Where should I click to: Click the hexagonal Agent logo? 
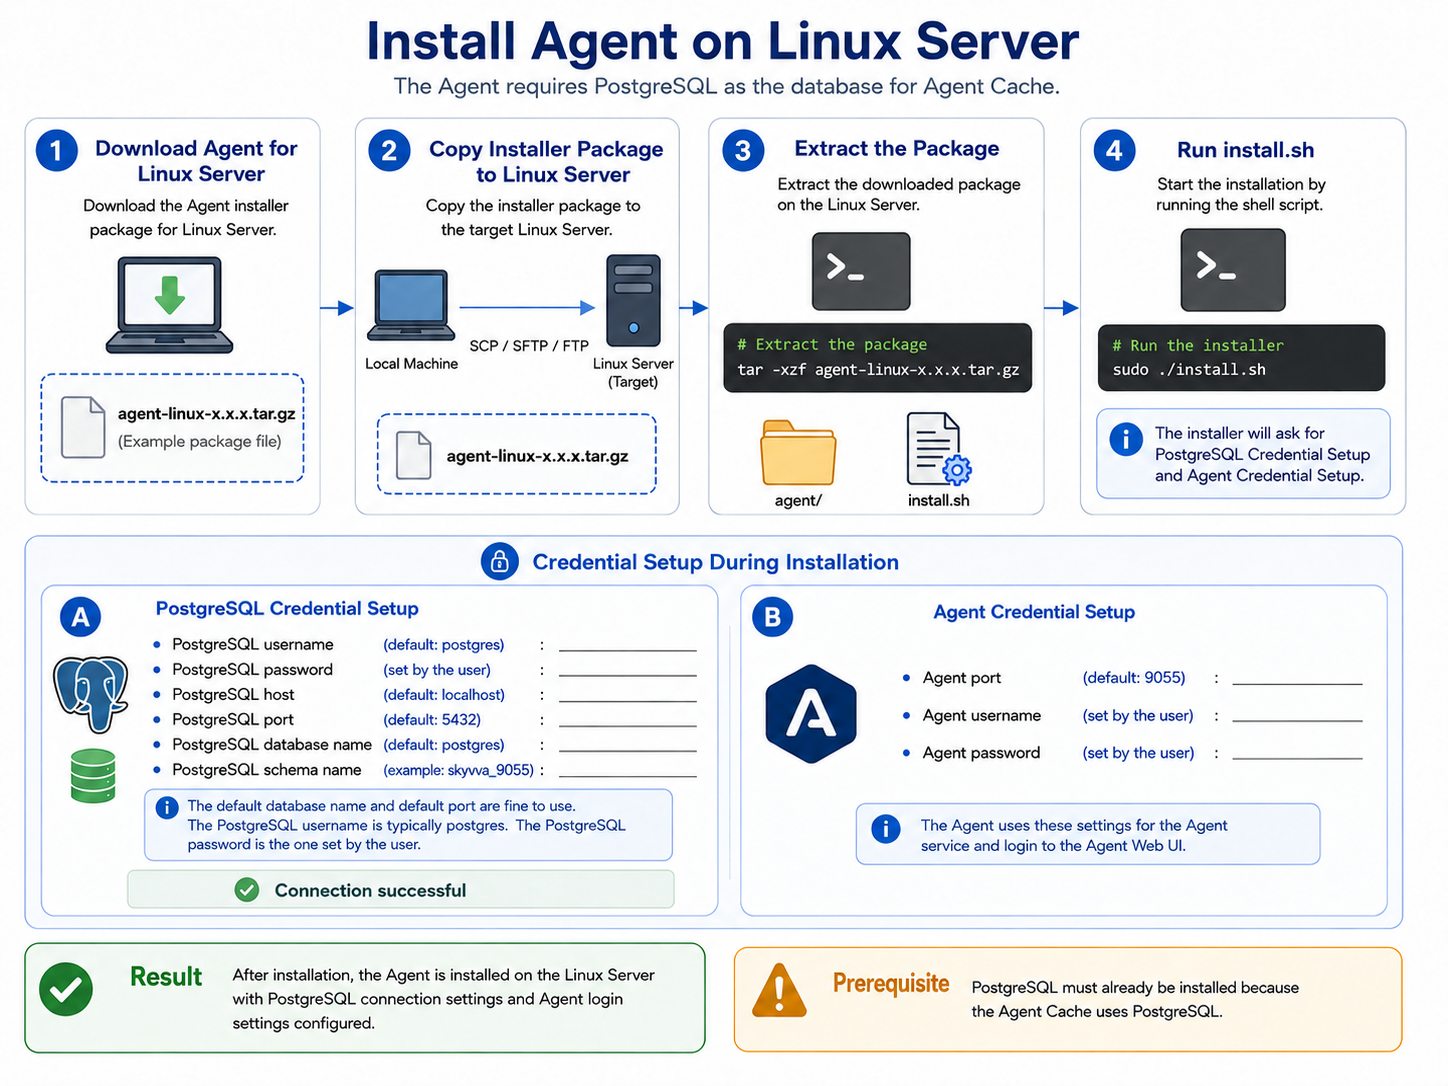coord(811,714)
